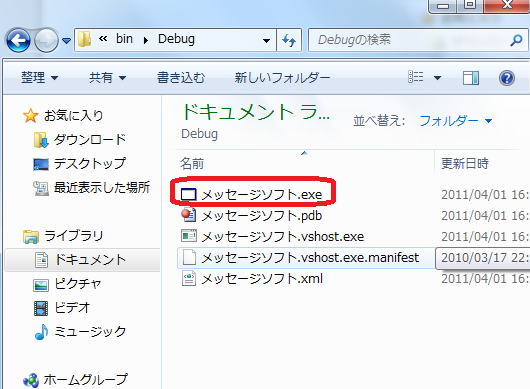Screen dimensions: 530x389
Task: Select the Debug breadcrumb in address bar
Action: coord(176,39)
